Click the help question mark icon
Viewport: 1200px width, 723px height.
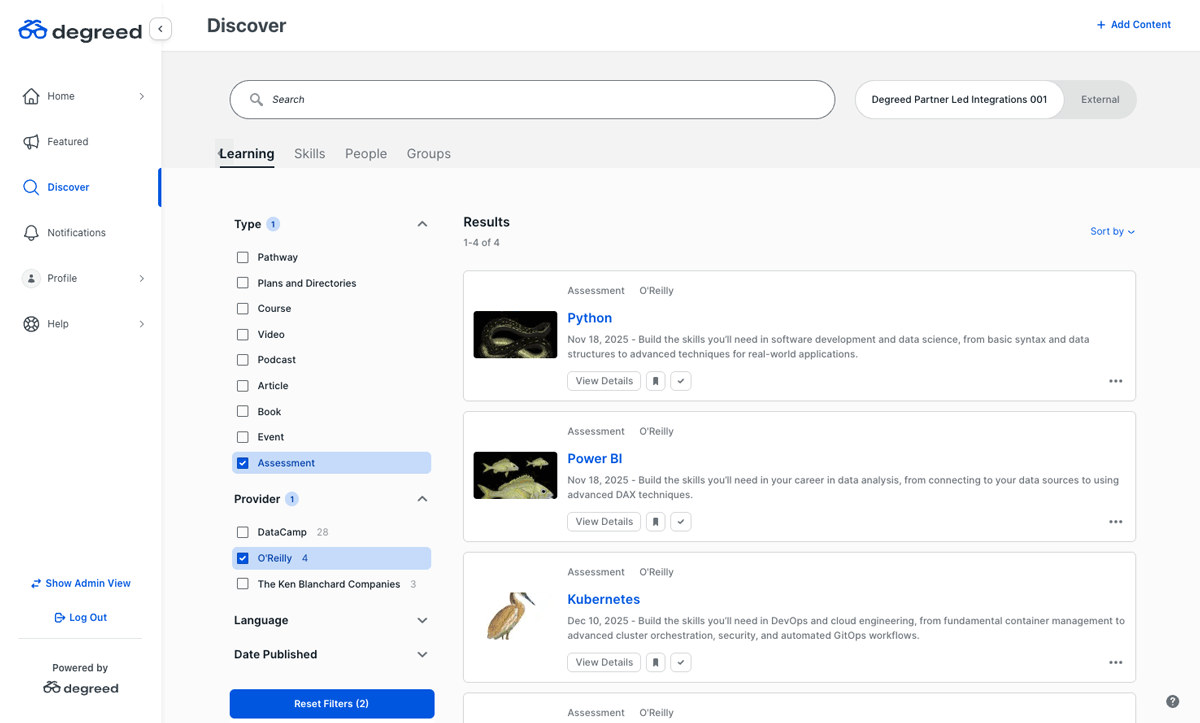[1173, 702]
